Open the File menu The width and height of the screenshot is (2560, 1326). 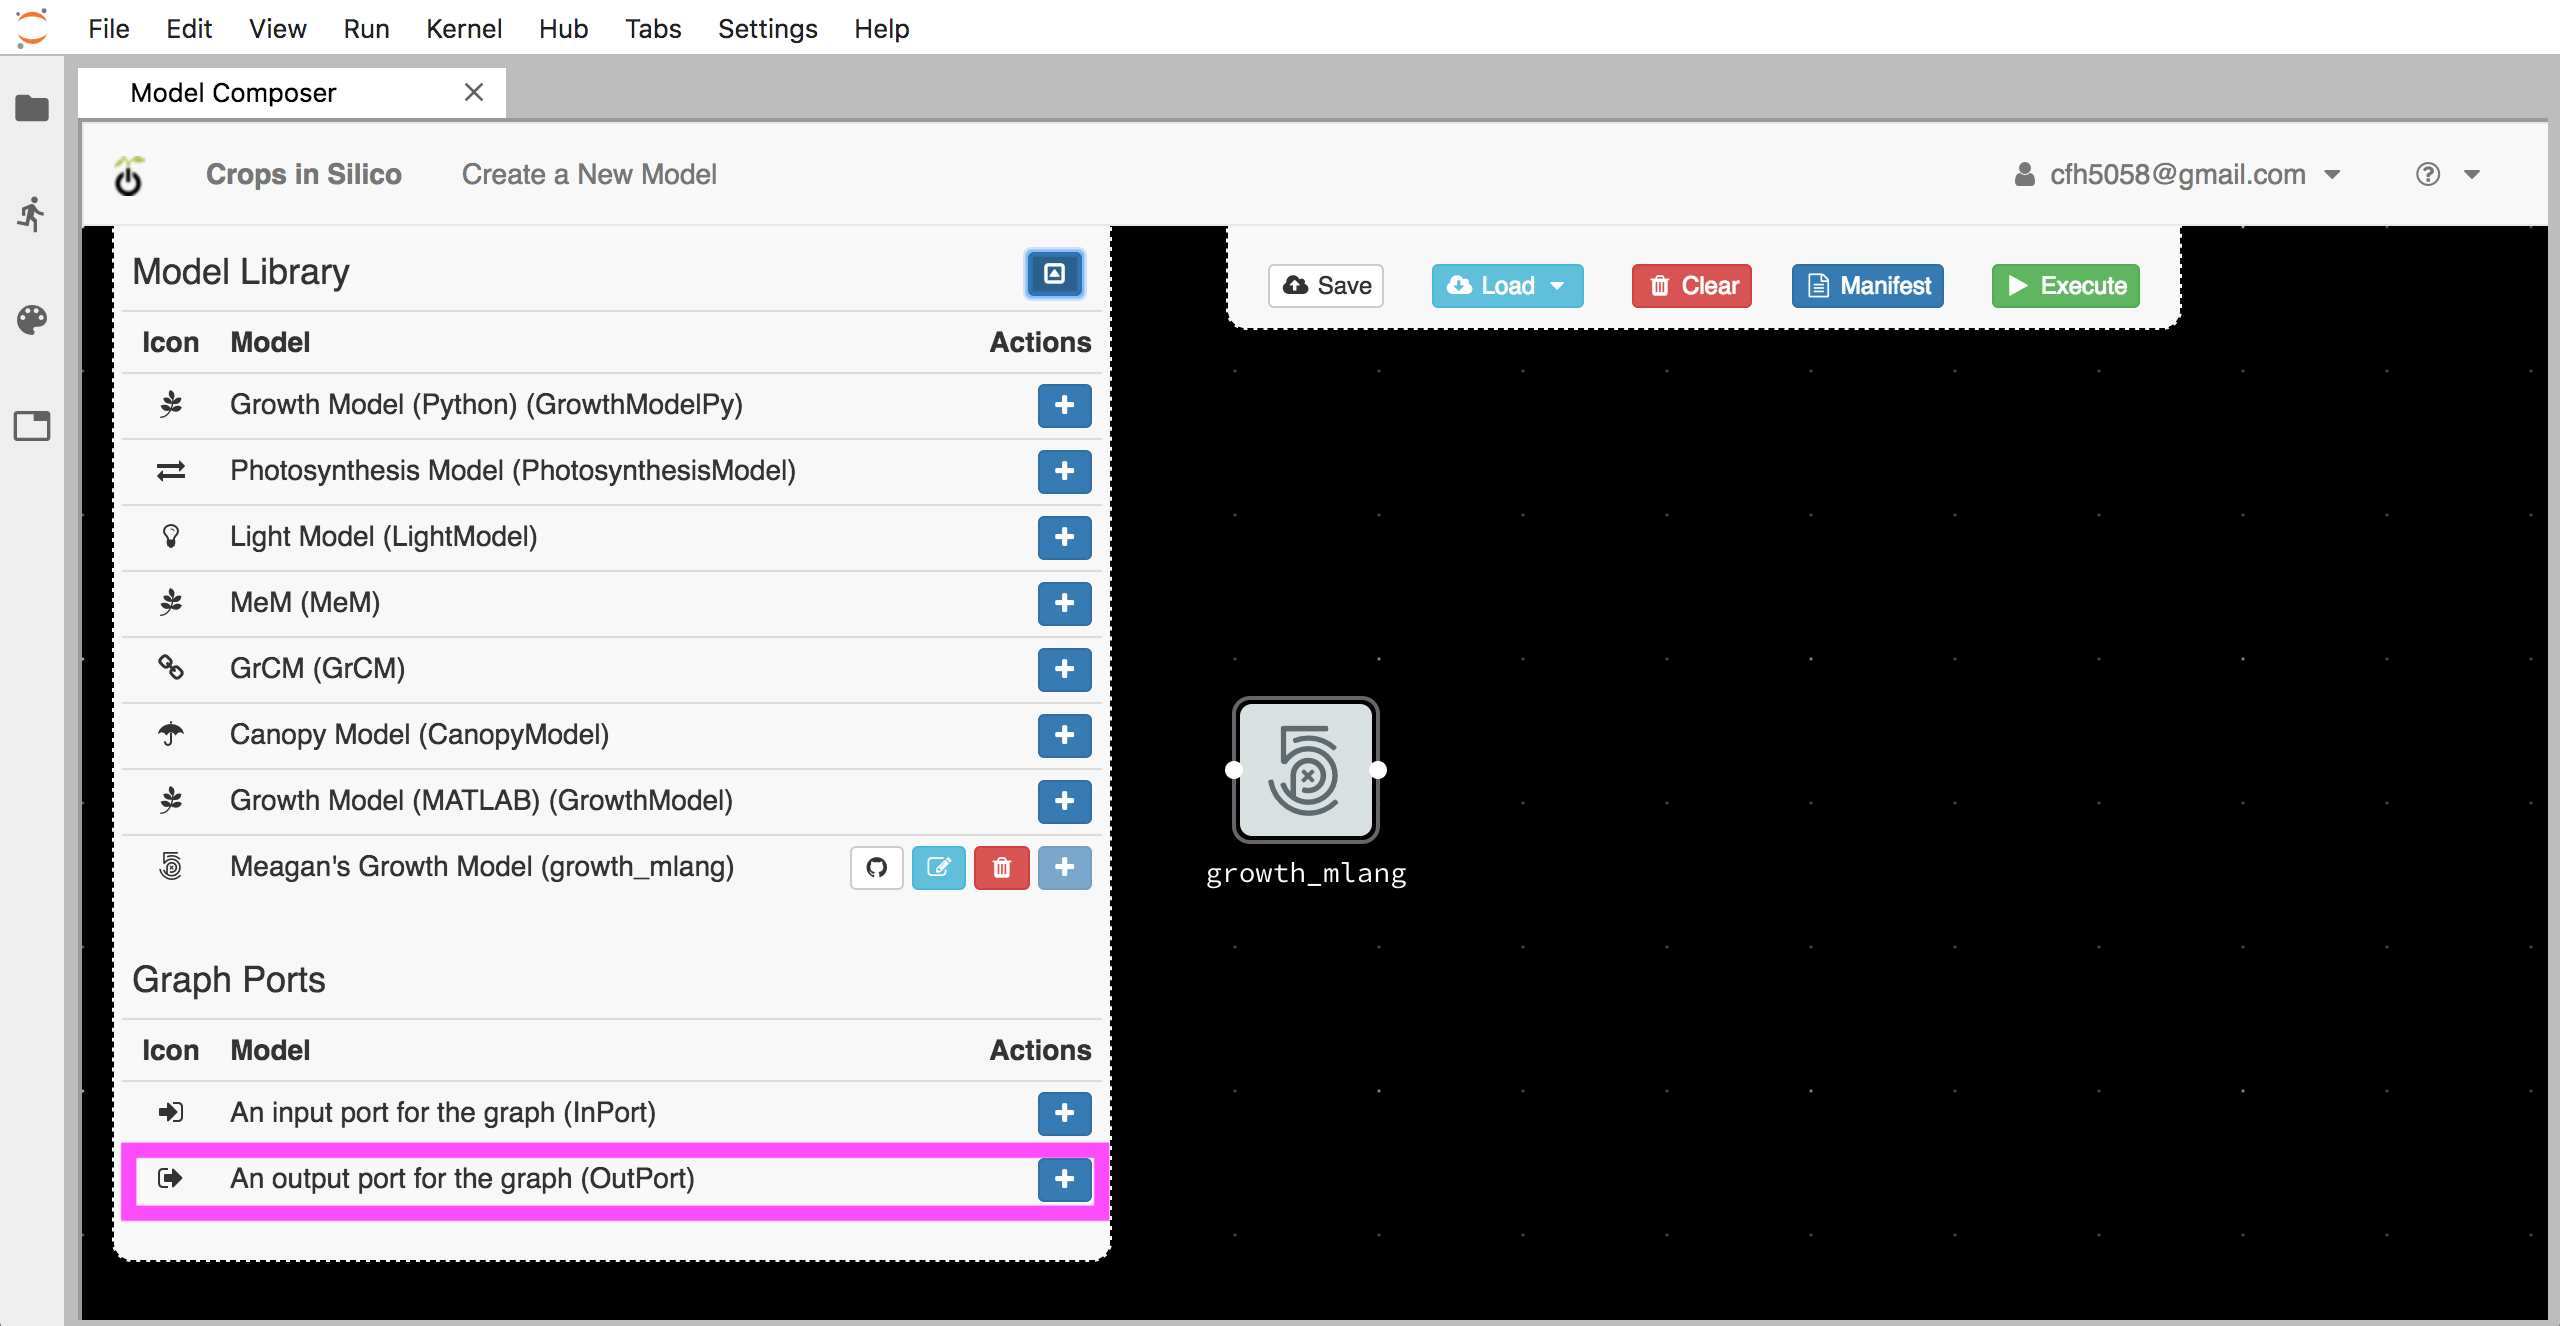pos(109,28)
